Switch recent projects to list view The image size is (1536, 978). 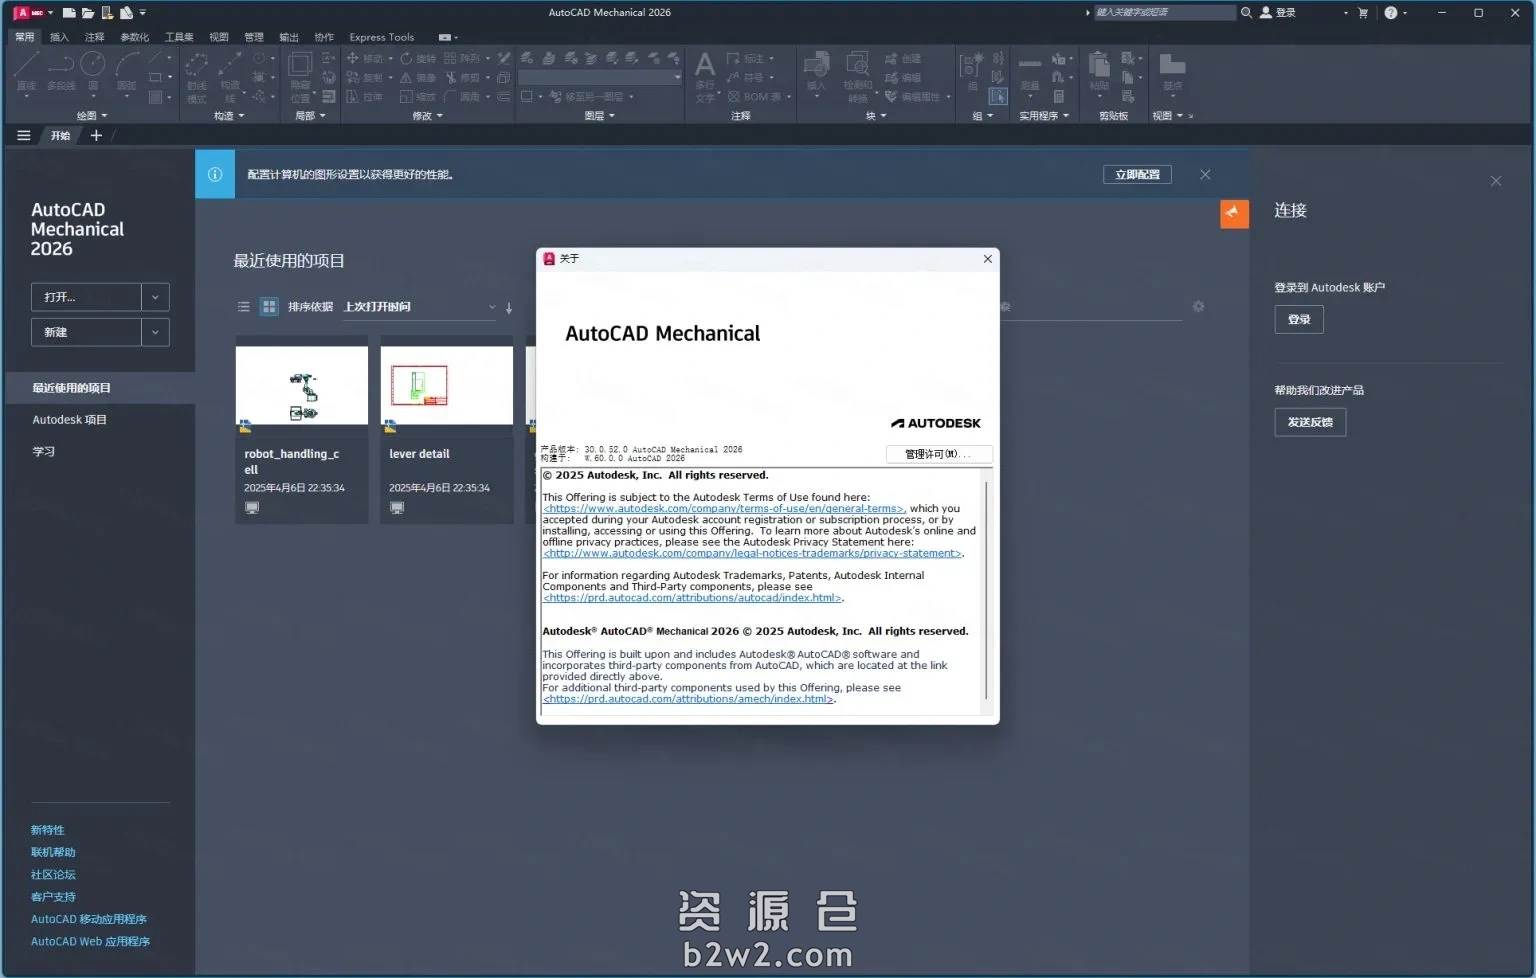point(243,307)
